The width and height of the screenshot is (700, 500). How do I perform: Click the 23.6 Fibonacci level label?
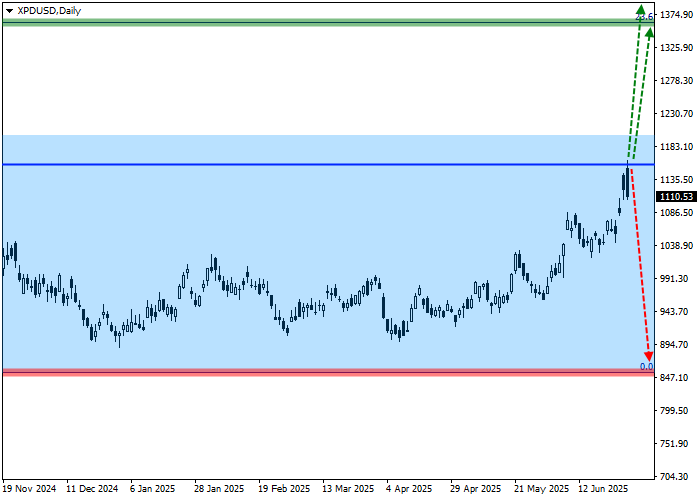(645, 18)
